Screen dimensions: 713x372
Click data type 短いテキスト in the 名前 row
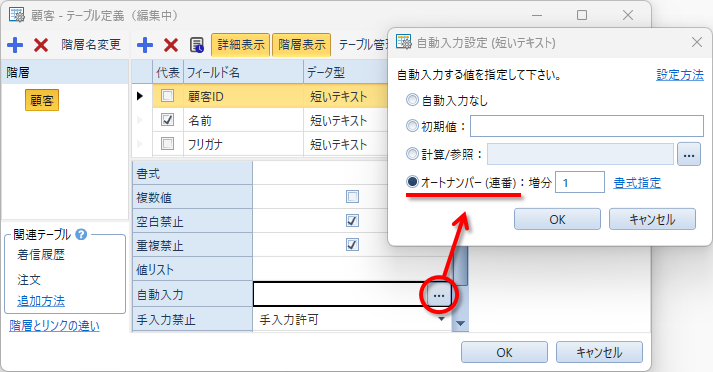click(x=346, y=120)
